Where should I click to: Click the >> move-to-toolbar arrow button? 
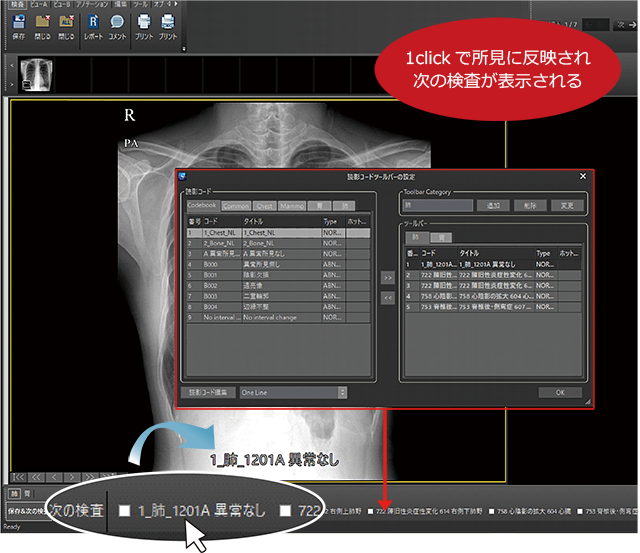click(x=388, y=277)
